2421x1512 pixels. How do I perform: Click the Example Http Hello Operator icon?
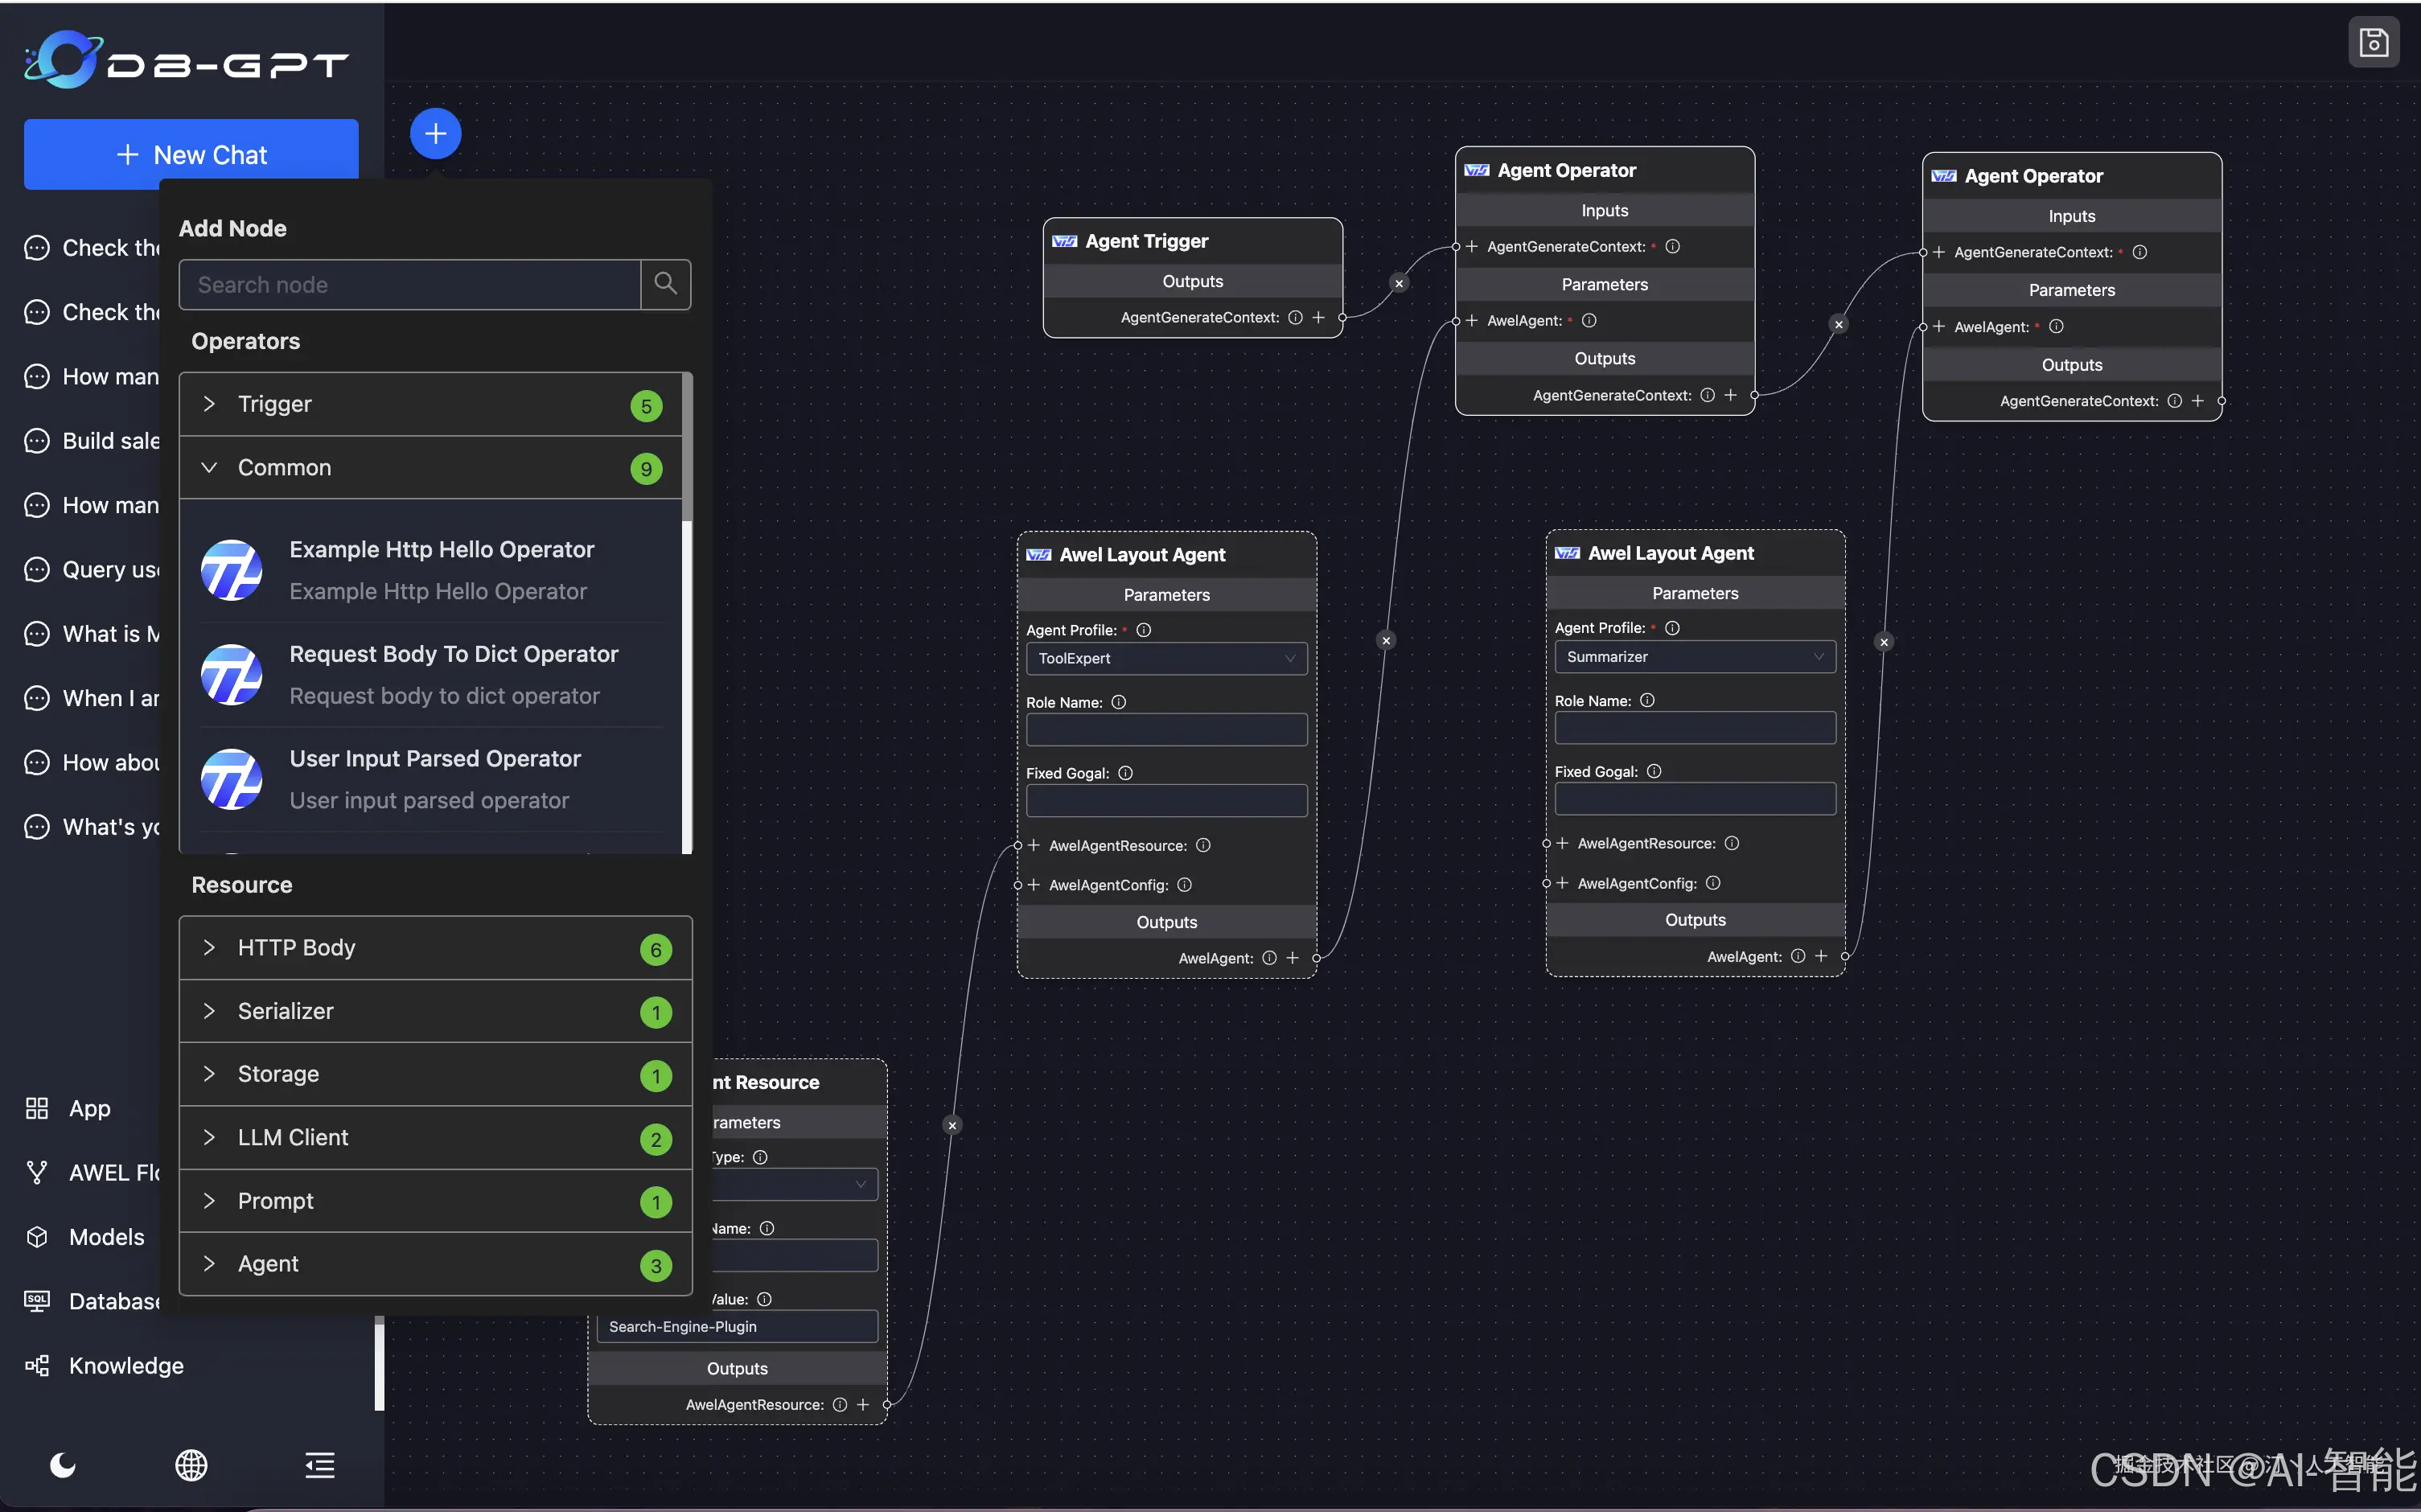tap(232, 570)
